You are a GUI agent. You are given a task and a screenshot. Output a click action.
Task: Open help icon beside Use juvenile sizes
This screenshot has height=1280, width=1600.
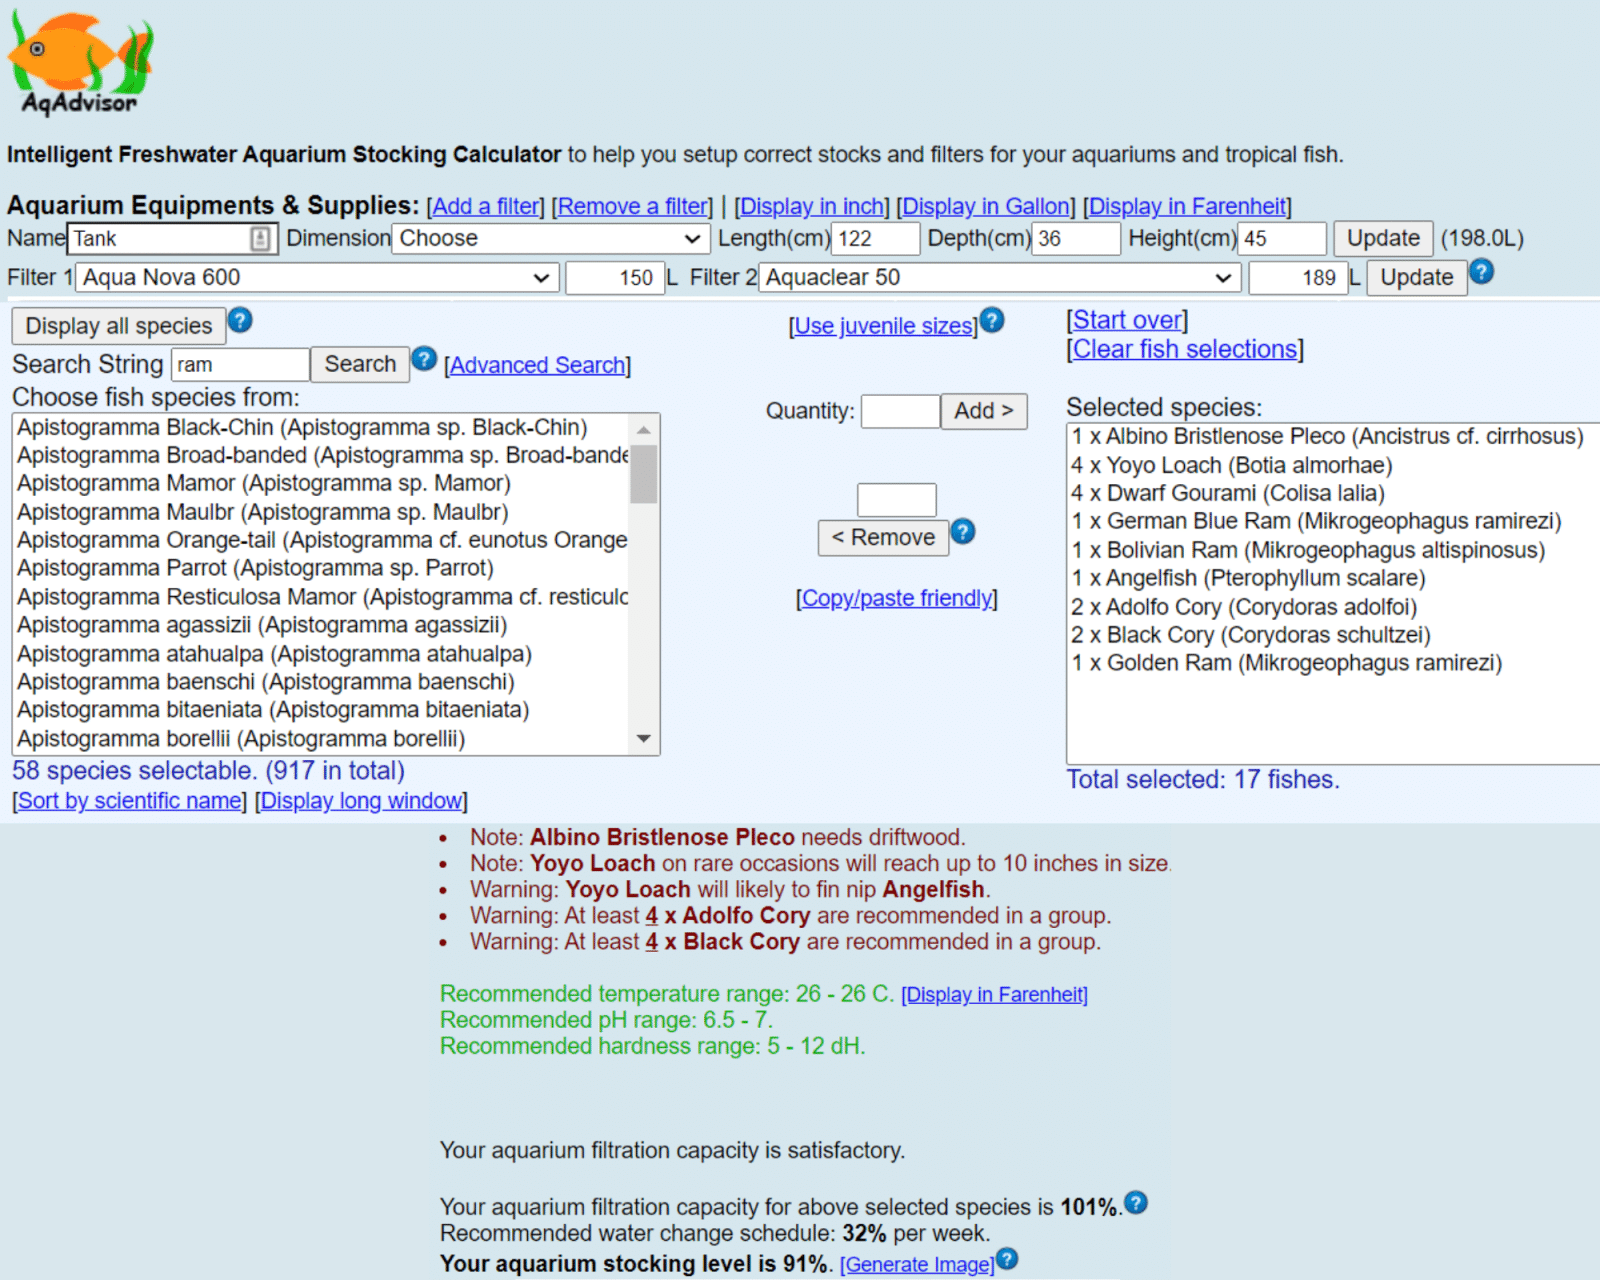click(x=992, y=320)
